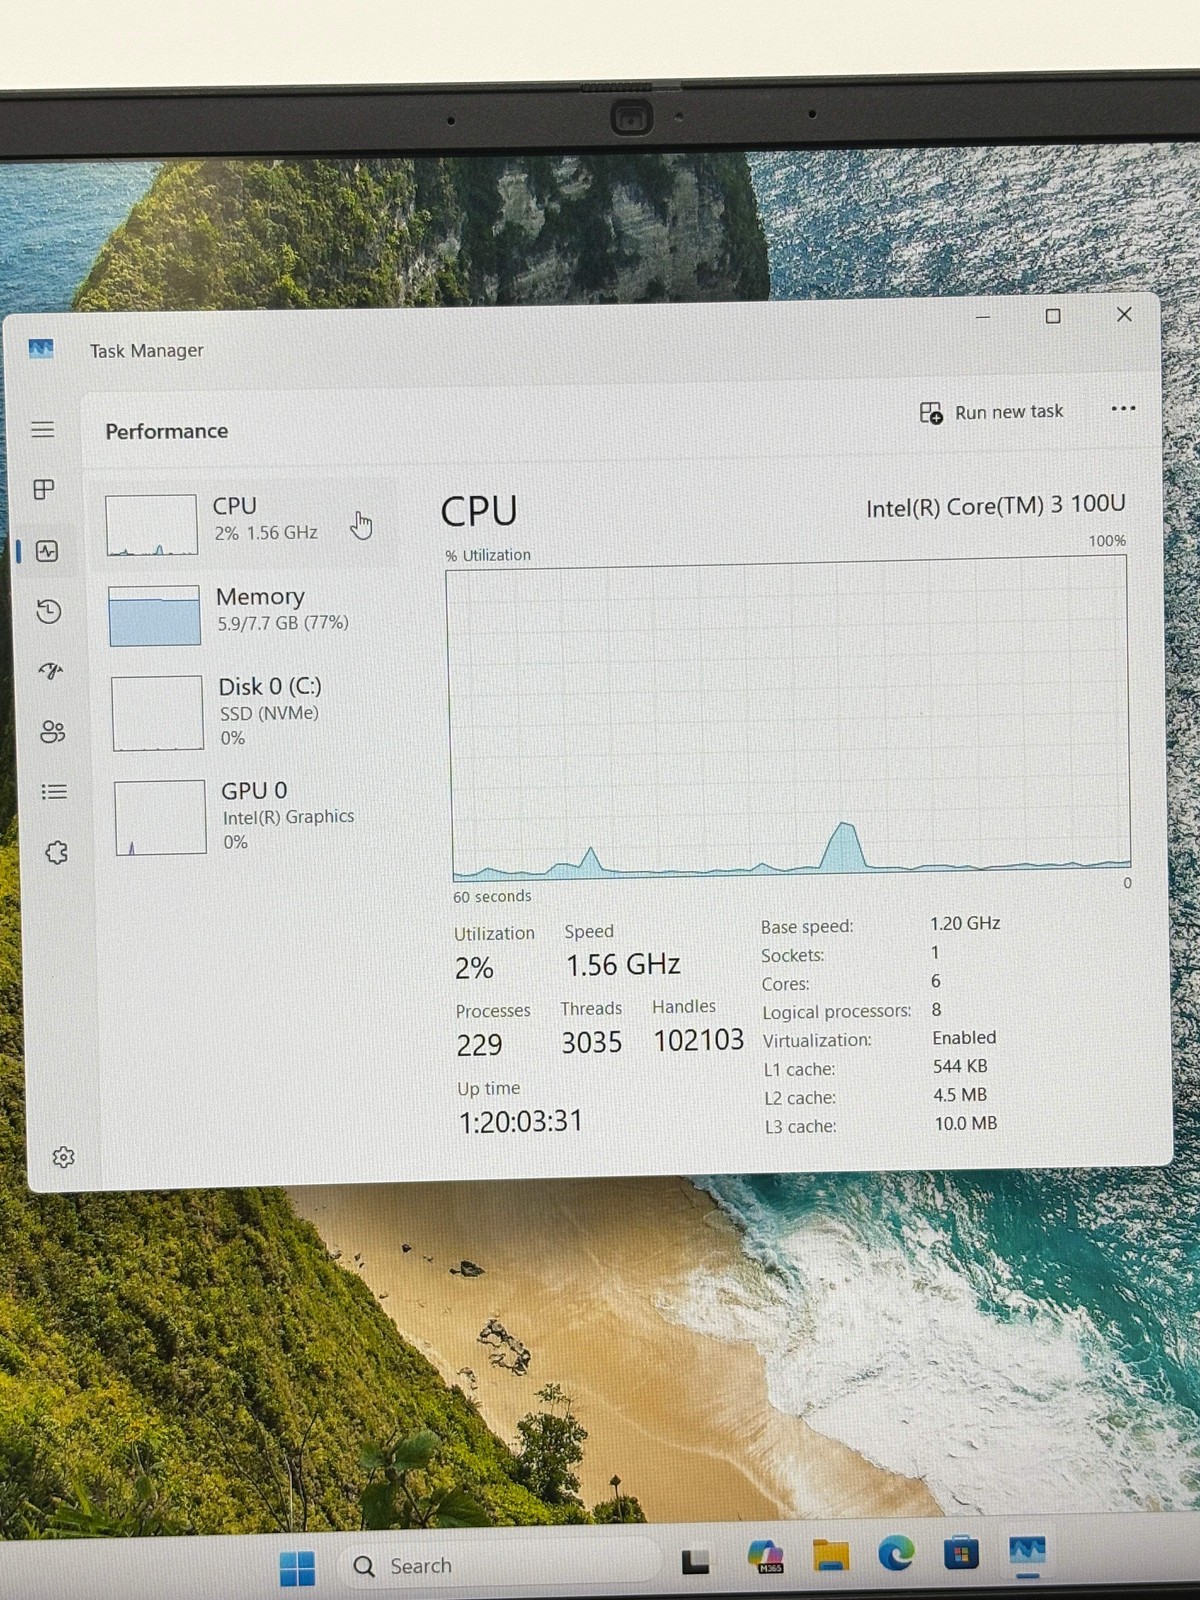Open Windows Start menu

click(x=297, y=1567)
